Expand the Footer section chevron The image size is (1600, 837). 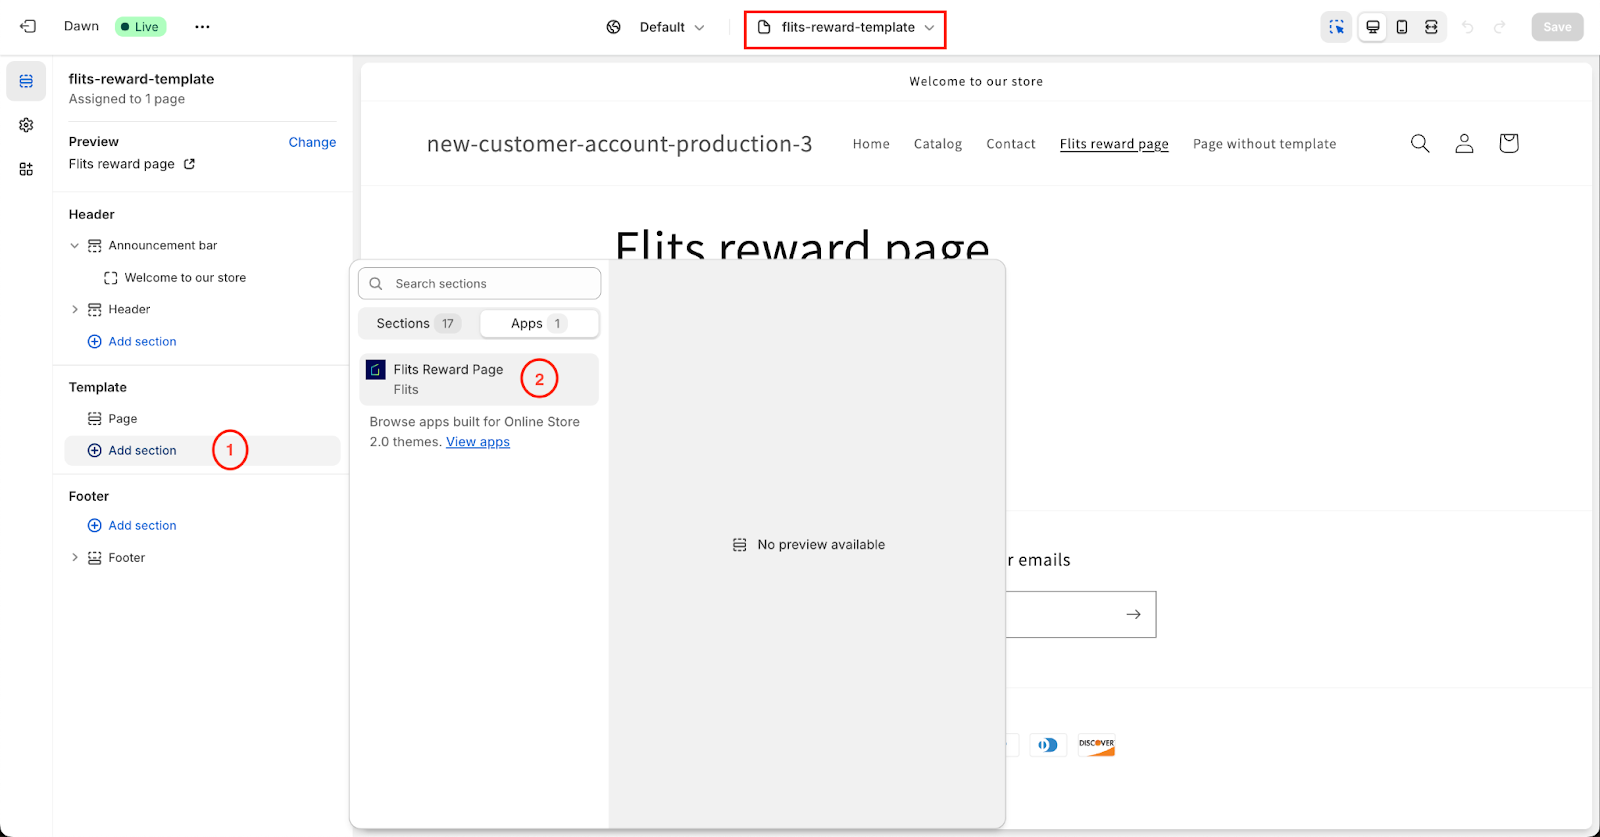[74, 558]
